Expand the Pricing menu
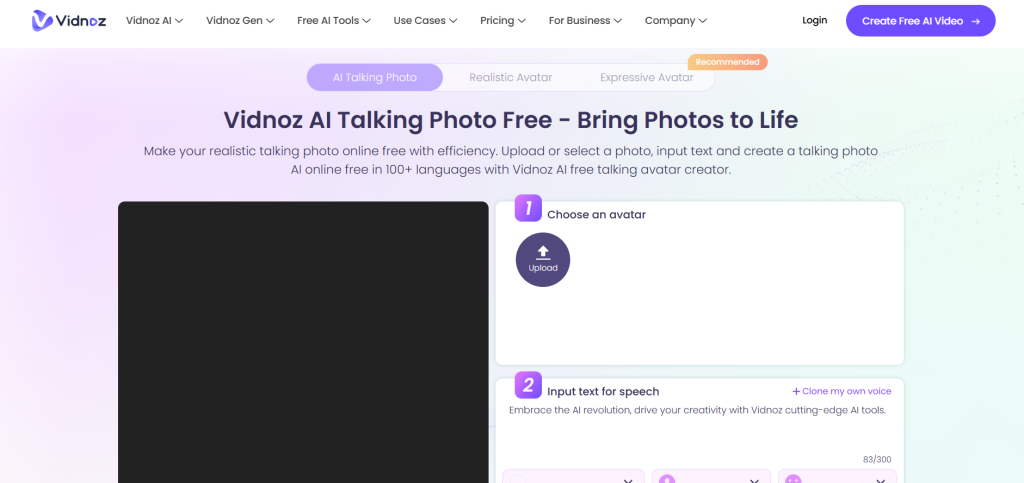The width and height of the screenshot is (1024, 483). click(x=503, y=20)
